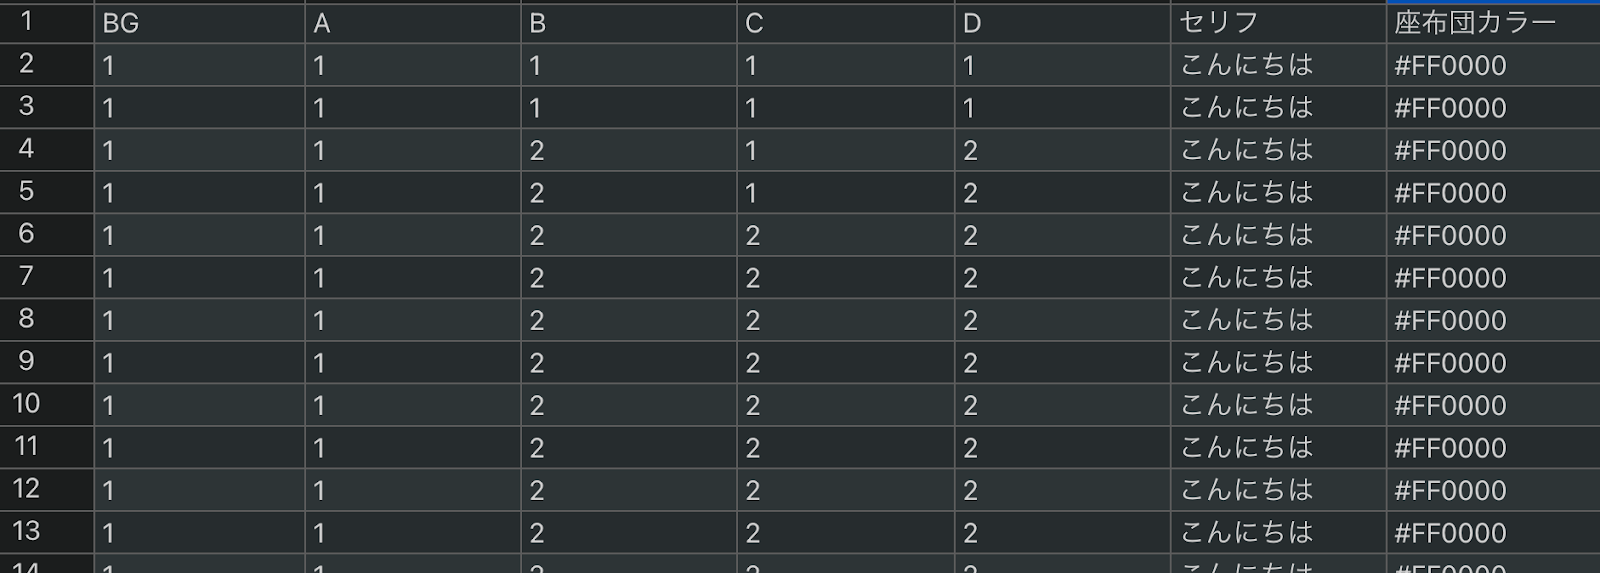
Task: Click the B column cell in row 4
Action: coord(628,150)
